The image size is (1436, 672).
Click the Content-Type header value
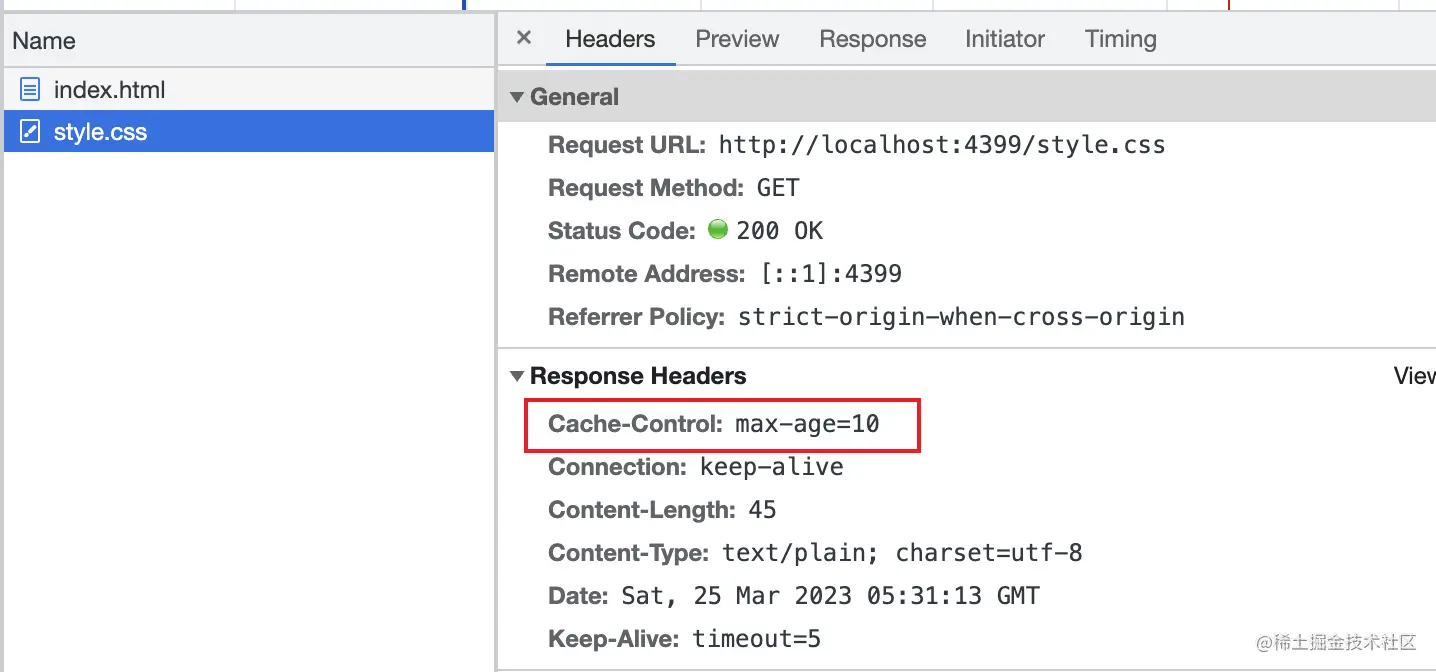tap(902, 553)
